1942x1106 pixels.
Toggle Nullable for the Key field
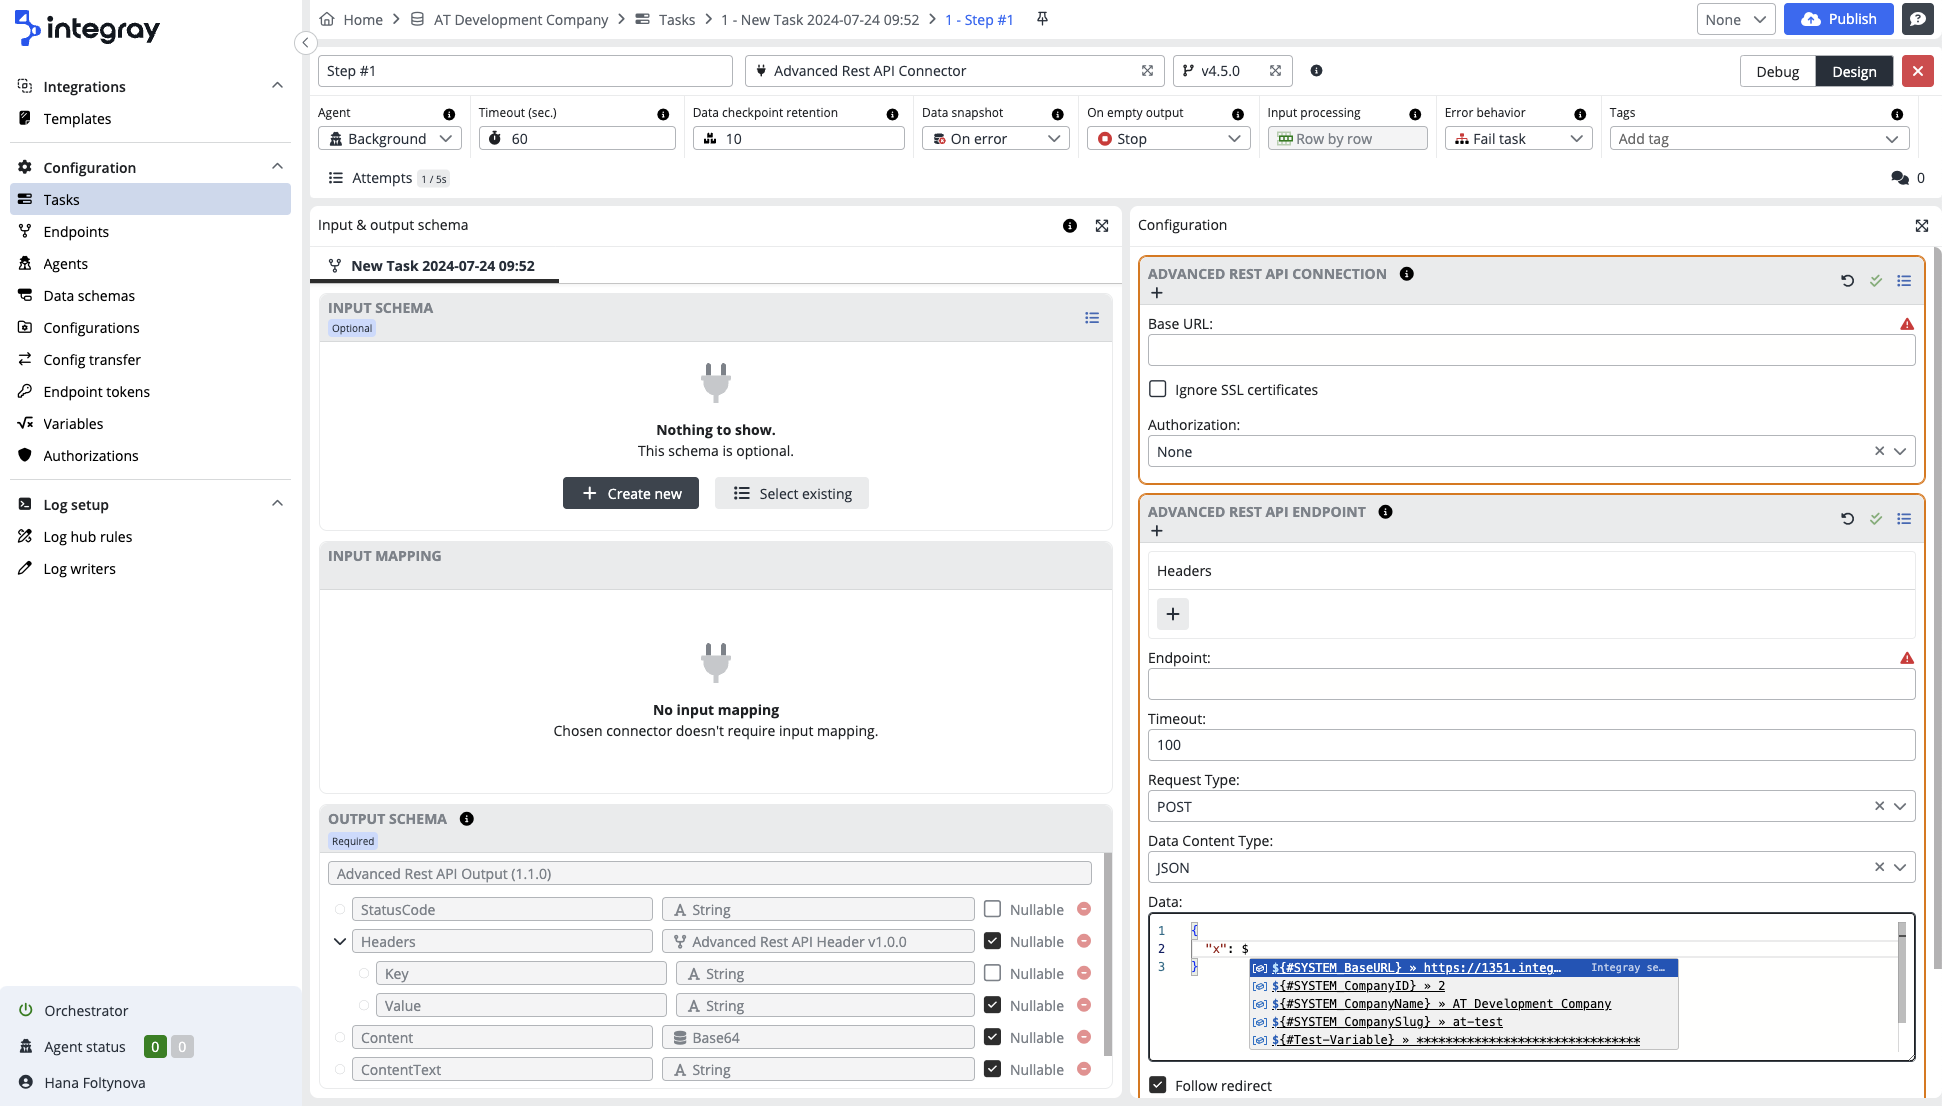tap(992, 973)
